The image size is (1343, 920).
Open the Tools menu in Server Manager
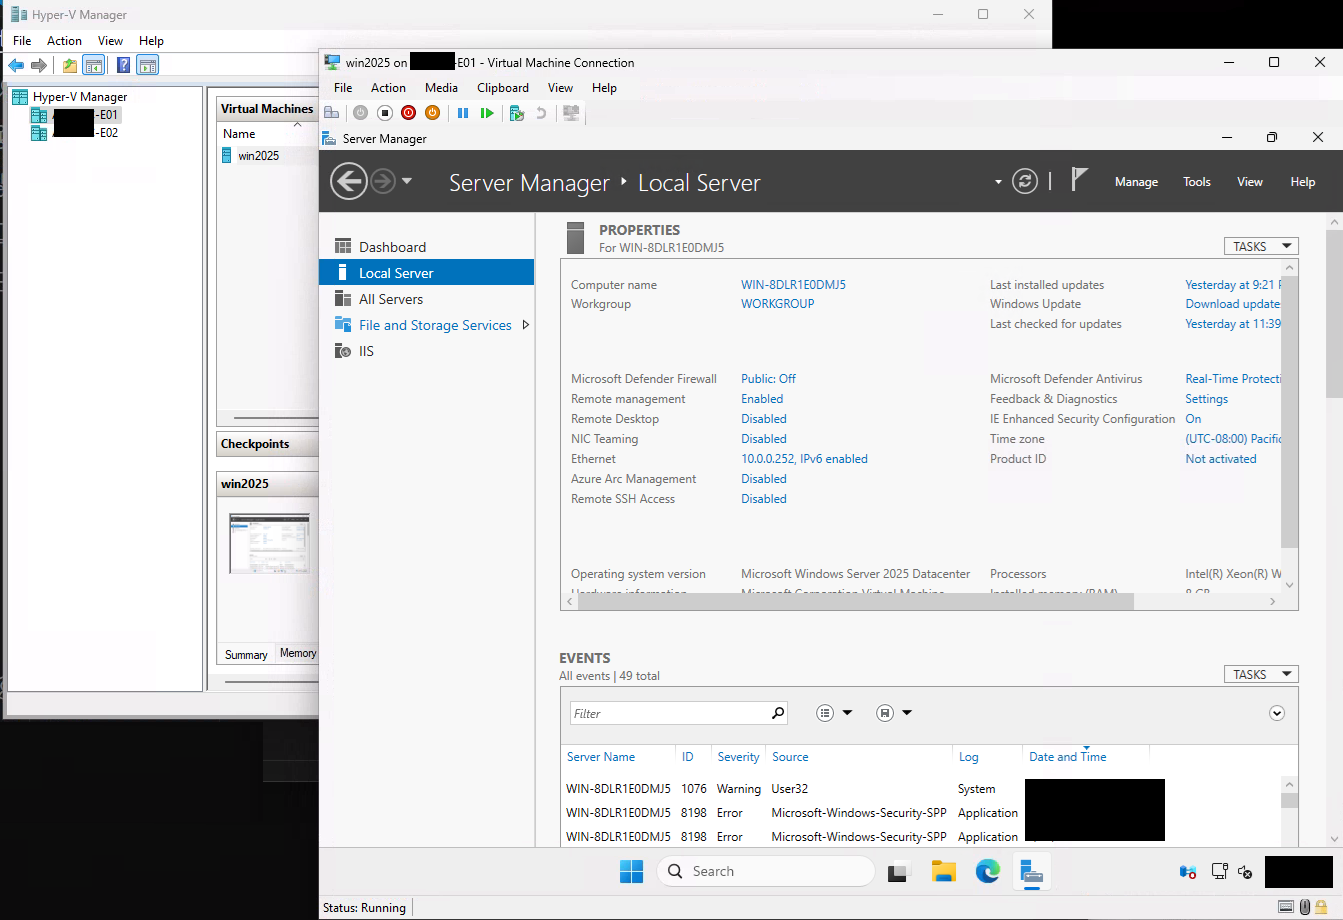pyautogui.click(x=1196, y=182)
